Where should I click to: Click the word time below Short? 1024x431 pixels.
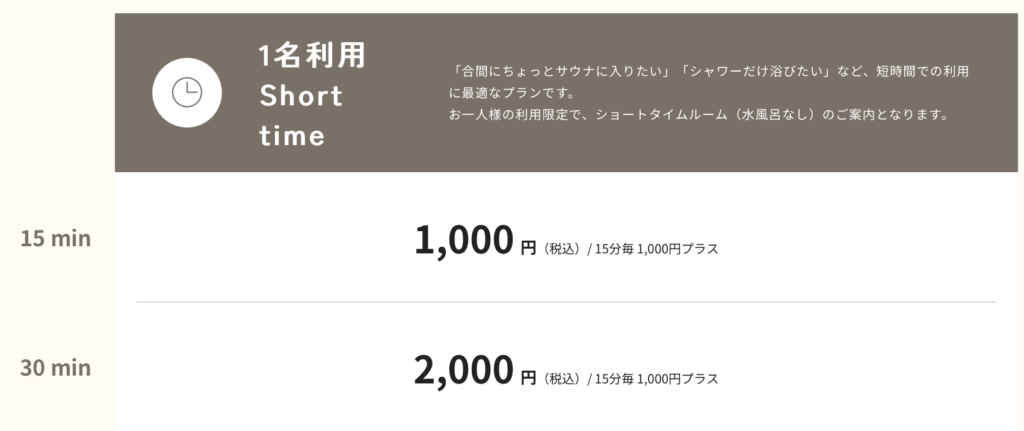tap(292, 135)
